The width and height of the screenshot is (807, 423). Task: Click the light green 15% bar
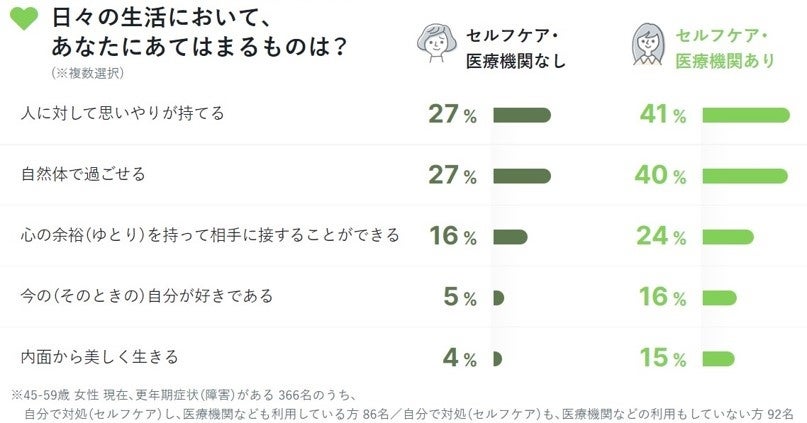tap(718, 358)
